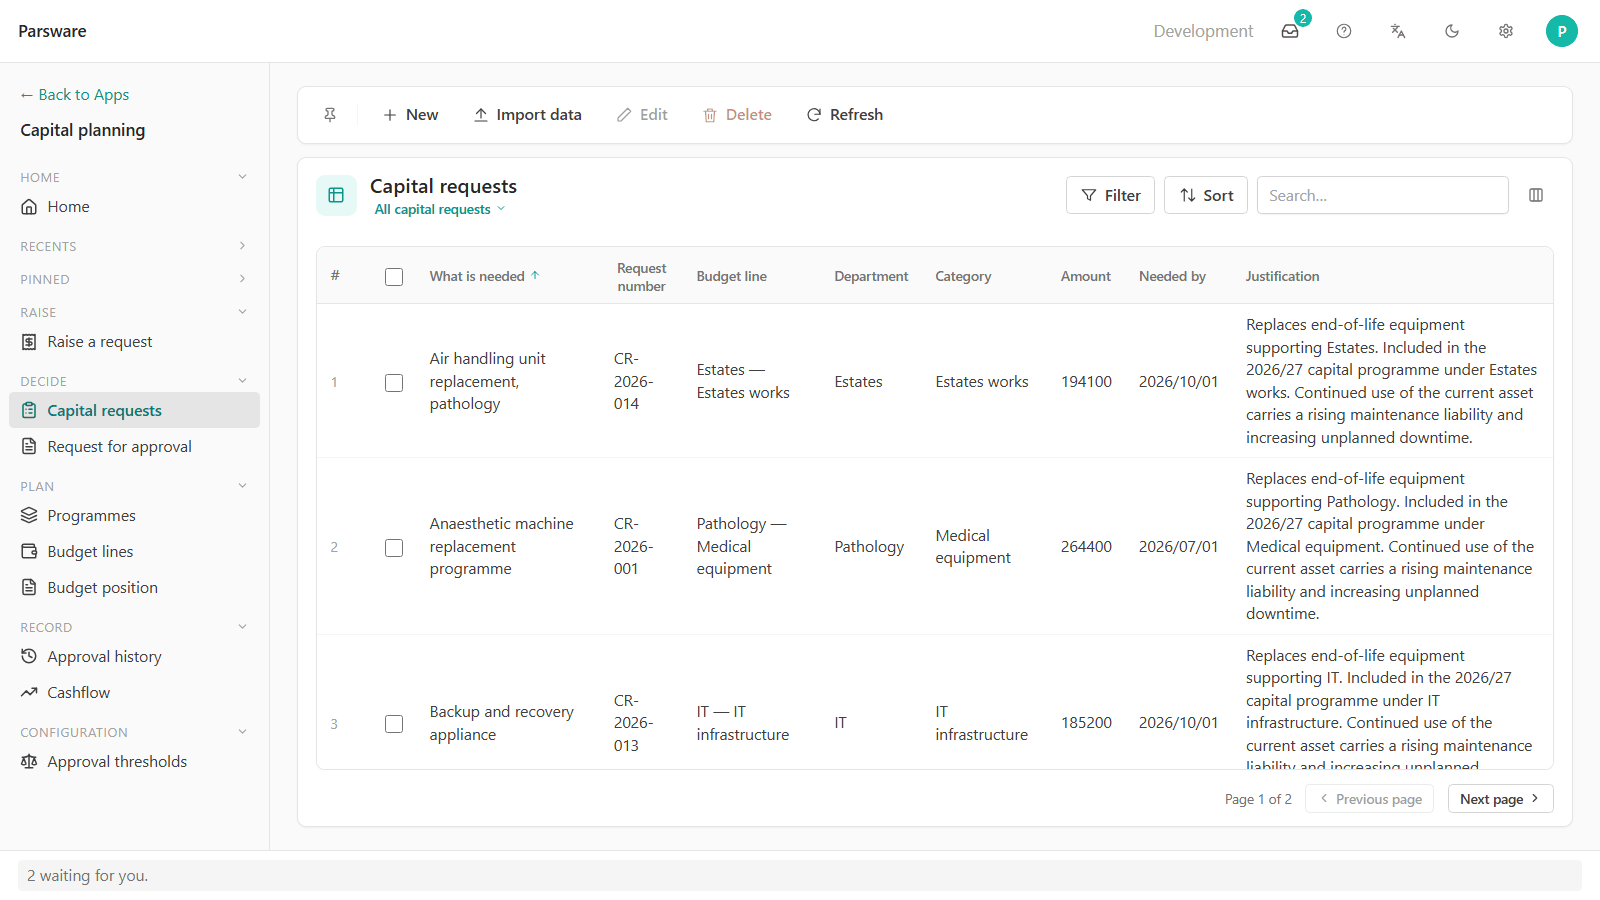The image size is (1600, 900).
Task: Open Request for approval page
Action: pos(134,447)
